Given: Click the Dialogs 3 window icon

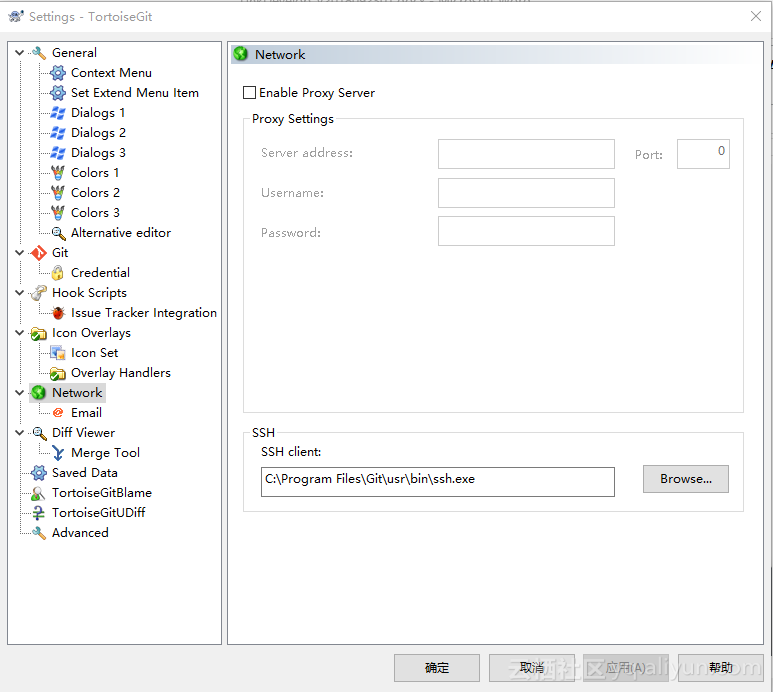Looking at the screenshot, I should pos(58,153).
